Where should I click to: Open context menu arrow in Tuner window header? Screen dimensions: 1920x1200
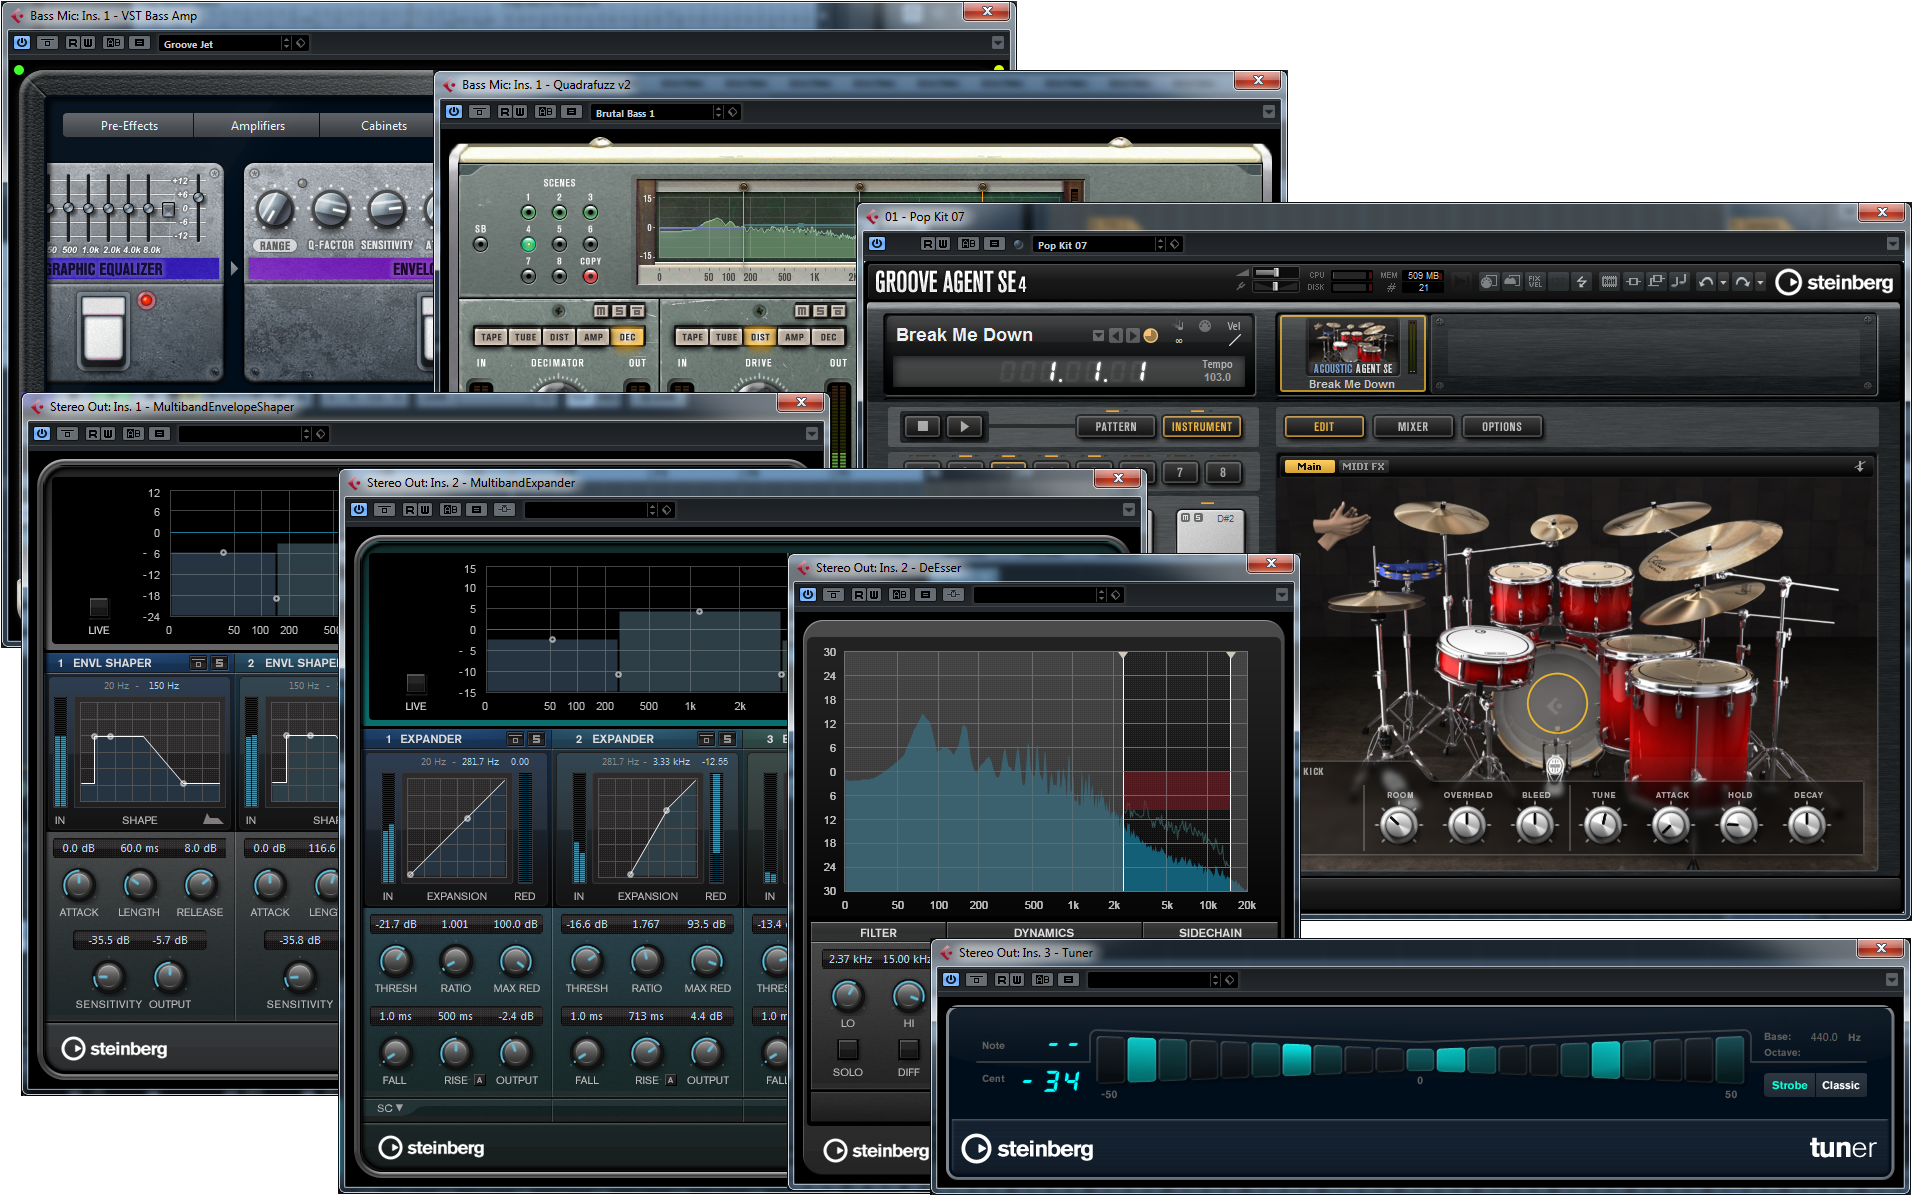(x=1892, y=980)
